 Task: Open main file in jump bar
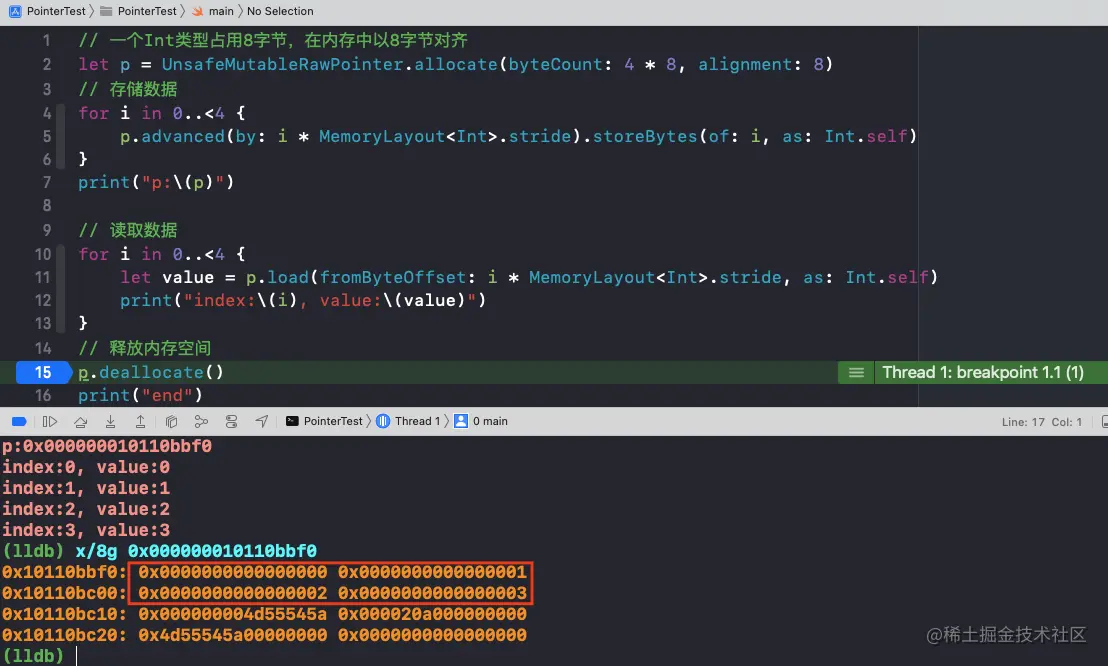(x=213, y=11)
